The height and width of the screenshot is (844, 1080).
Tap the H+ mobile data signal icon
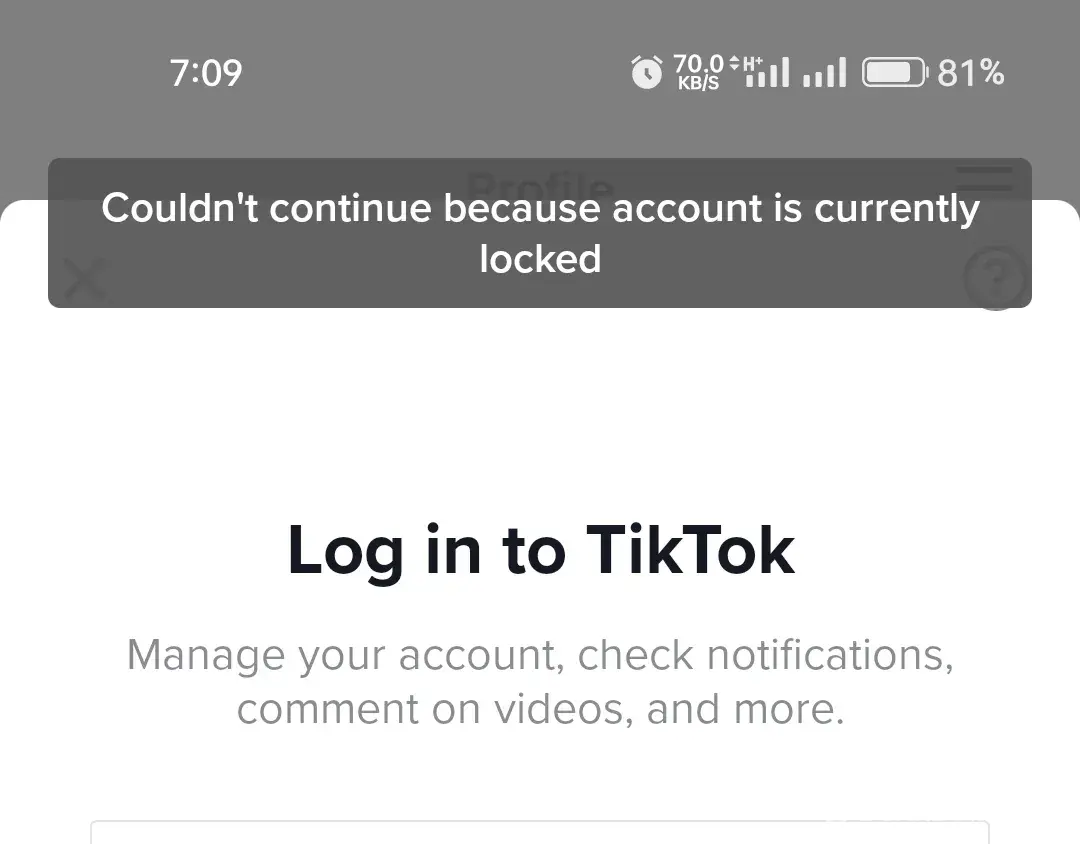pos(766,72)
